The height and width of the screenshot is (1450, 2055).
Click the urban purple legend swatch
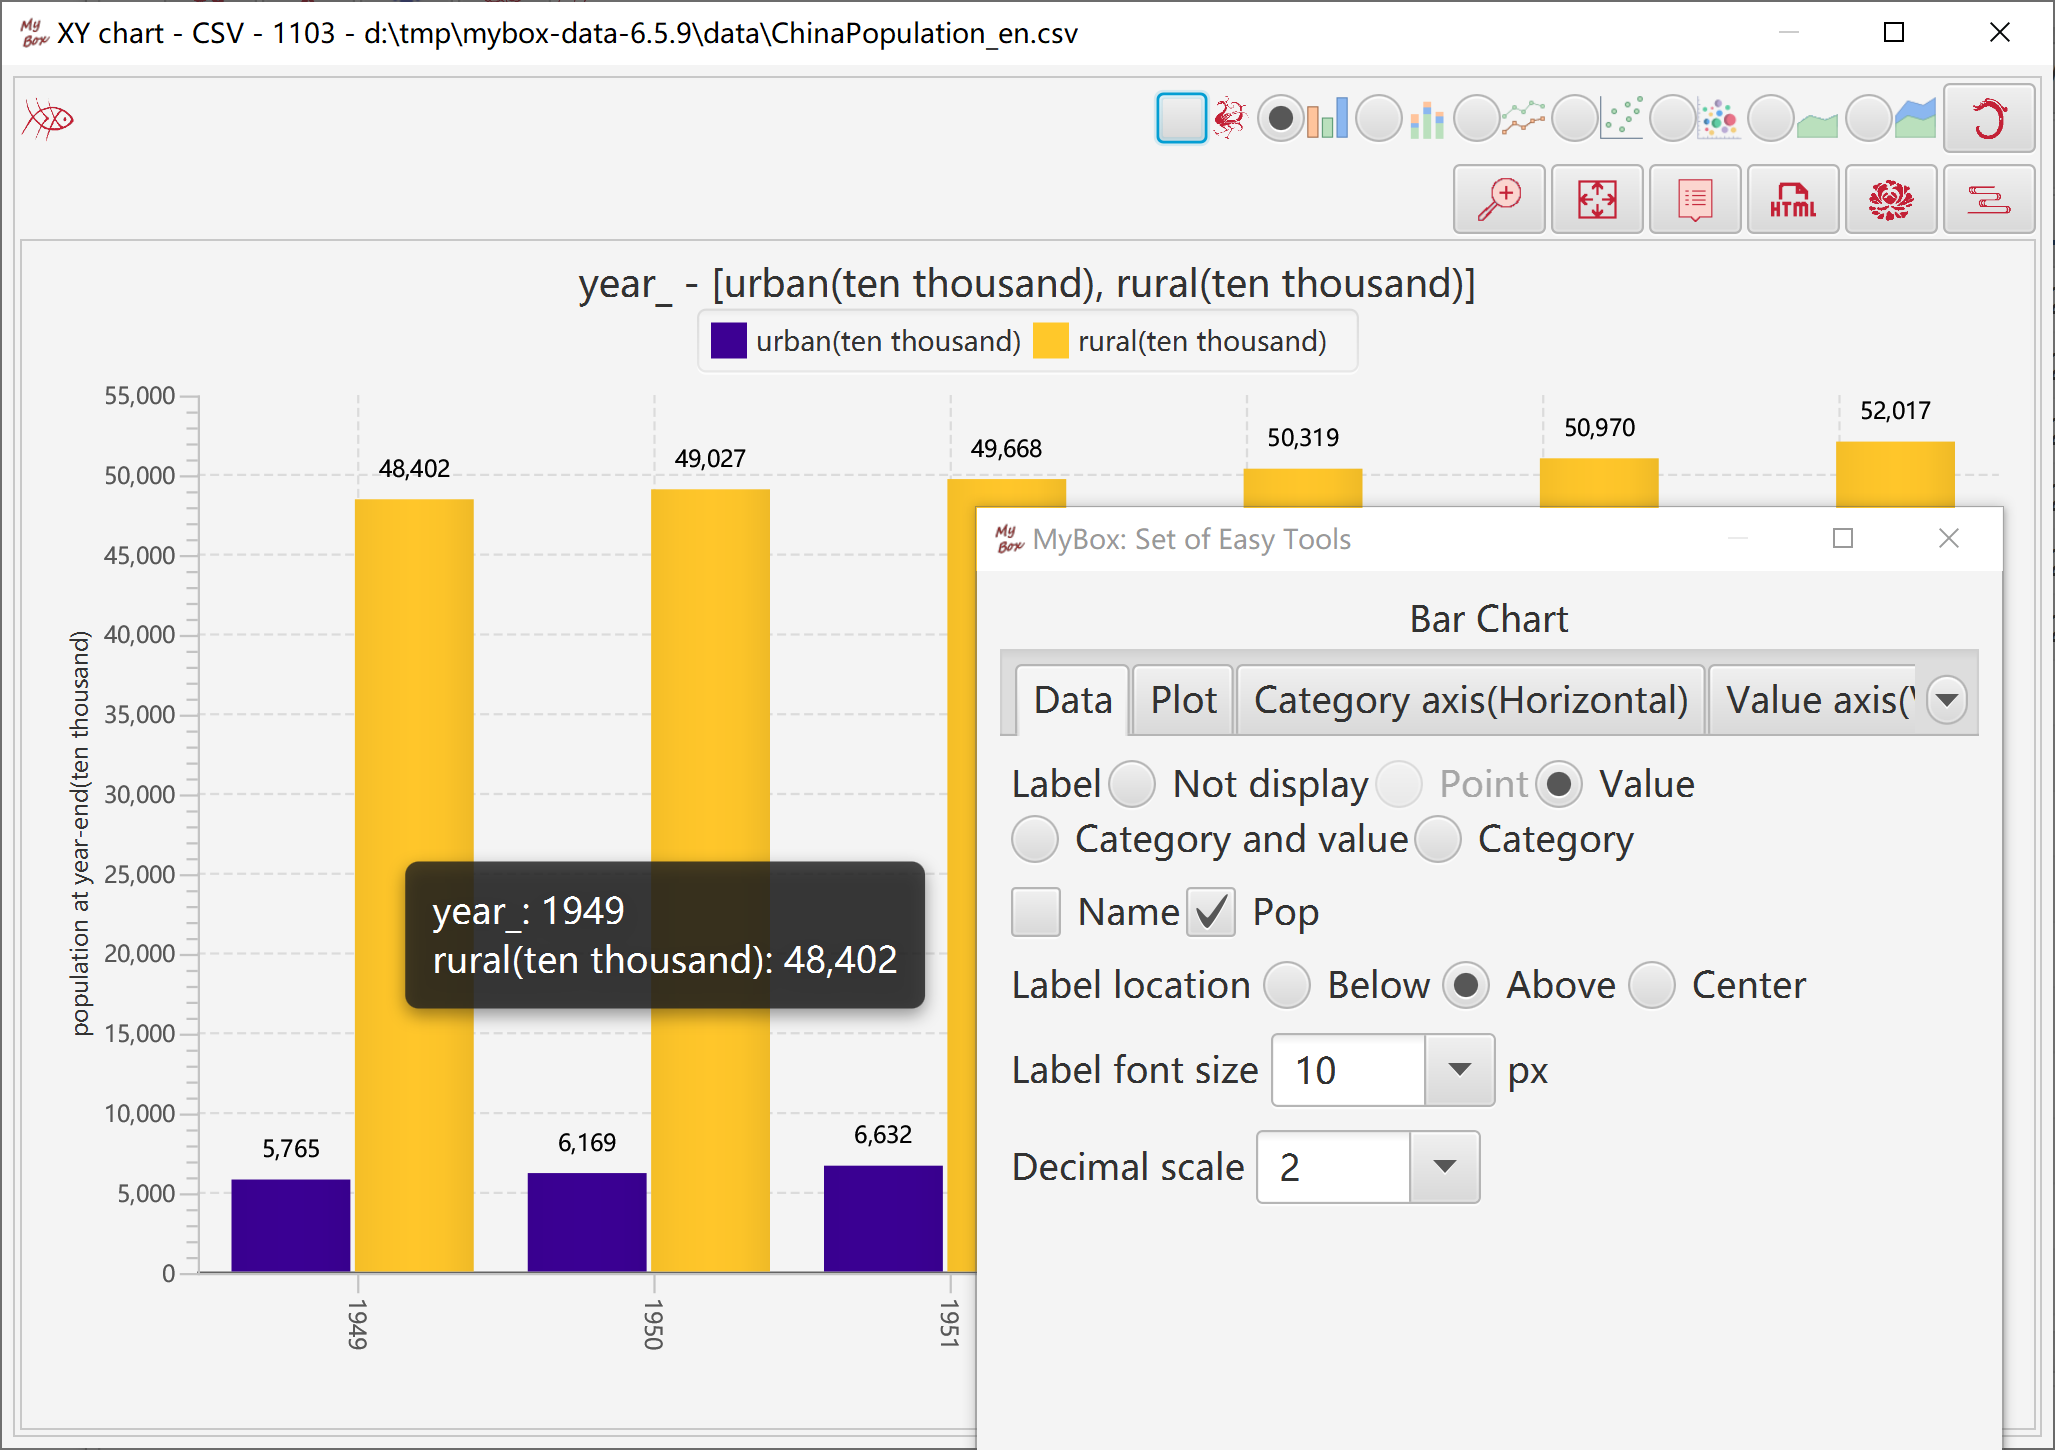pyautogui.click(x=728, y=341)
